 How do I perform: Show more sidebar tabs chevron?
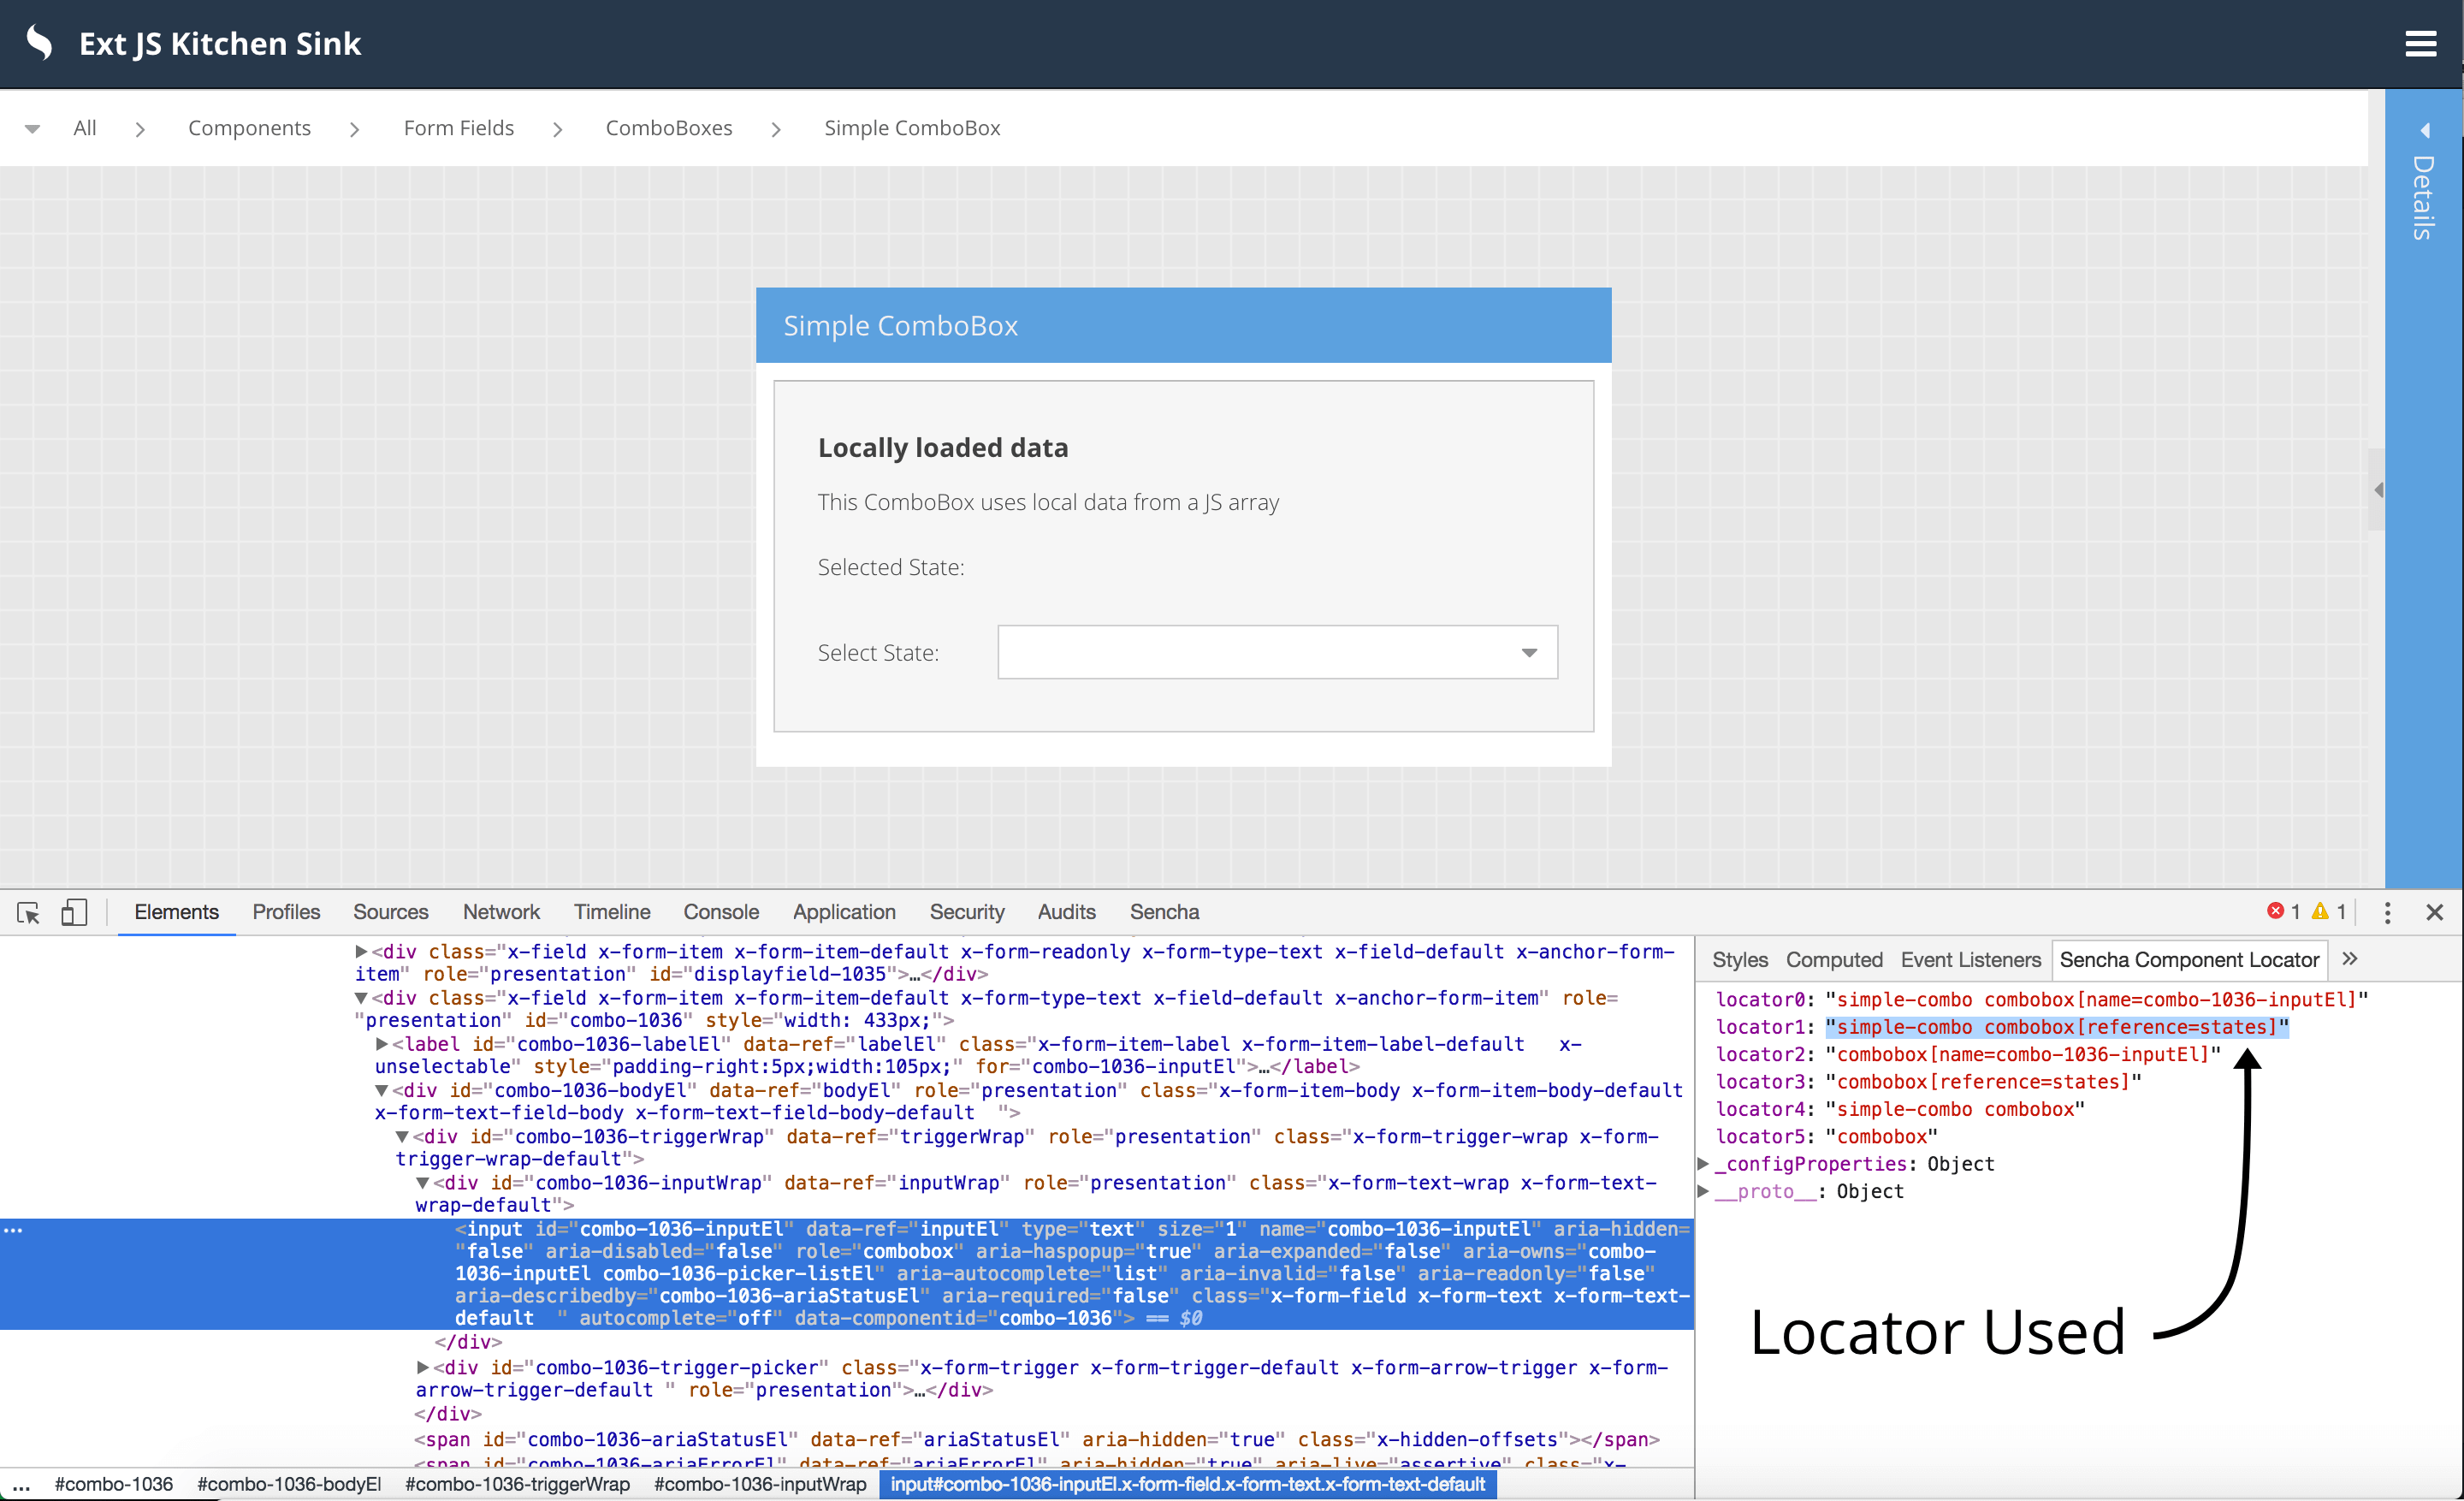pyautogui.click(x=2350, y=959)
